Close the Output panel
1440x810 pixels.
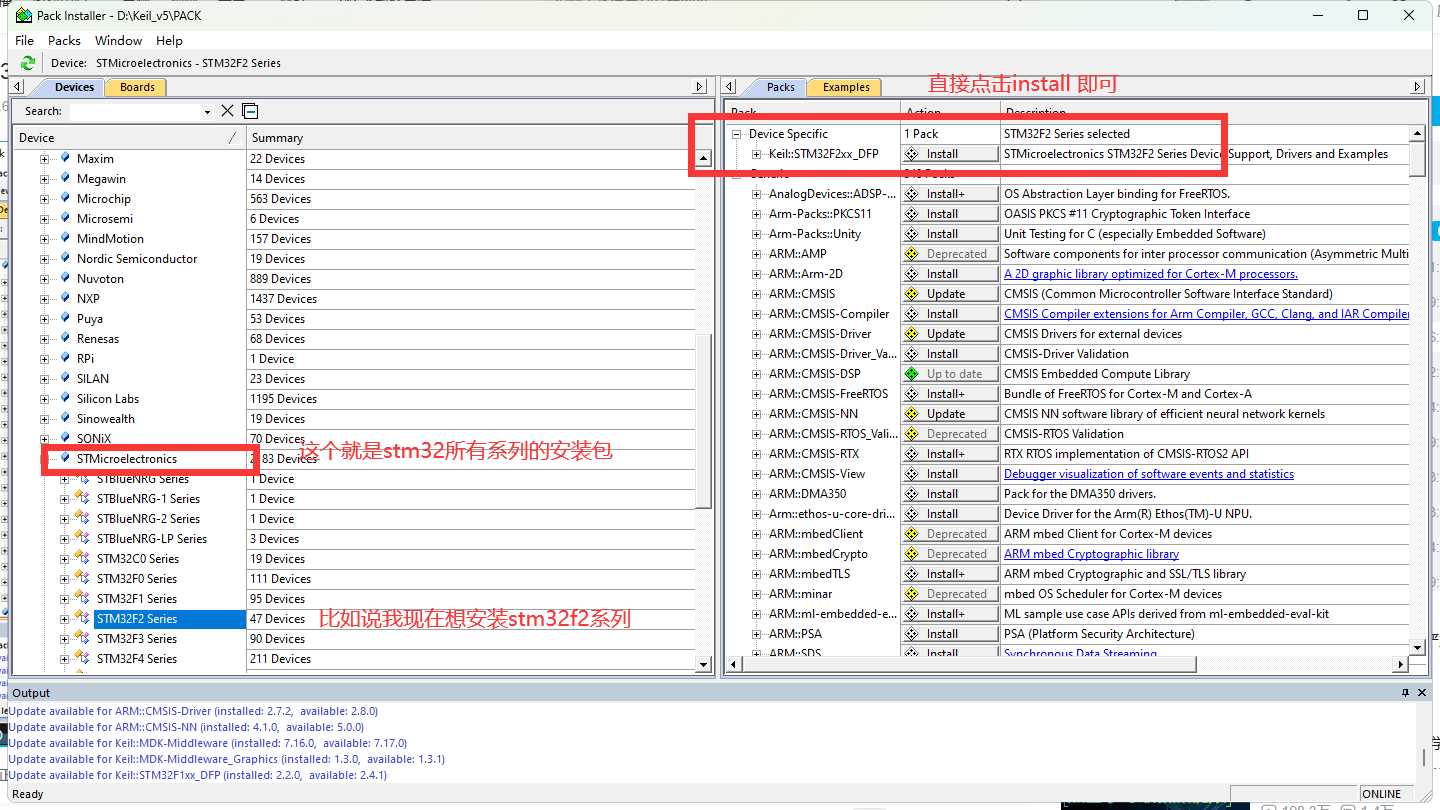[1422, 693]
